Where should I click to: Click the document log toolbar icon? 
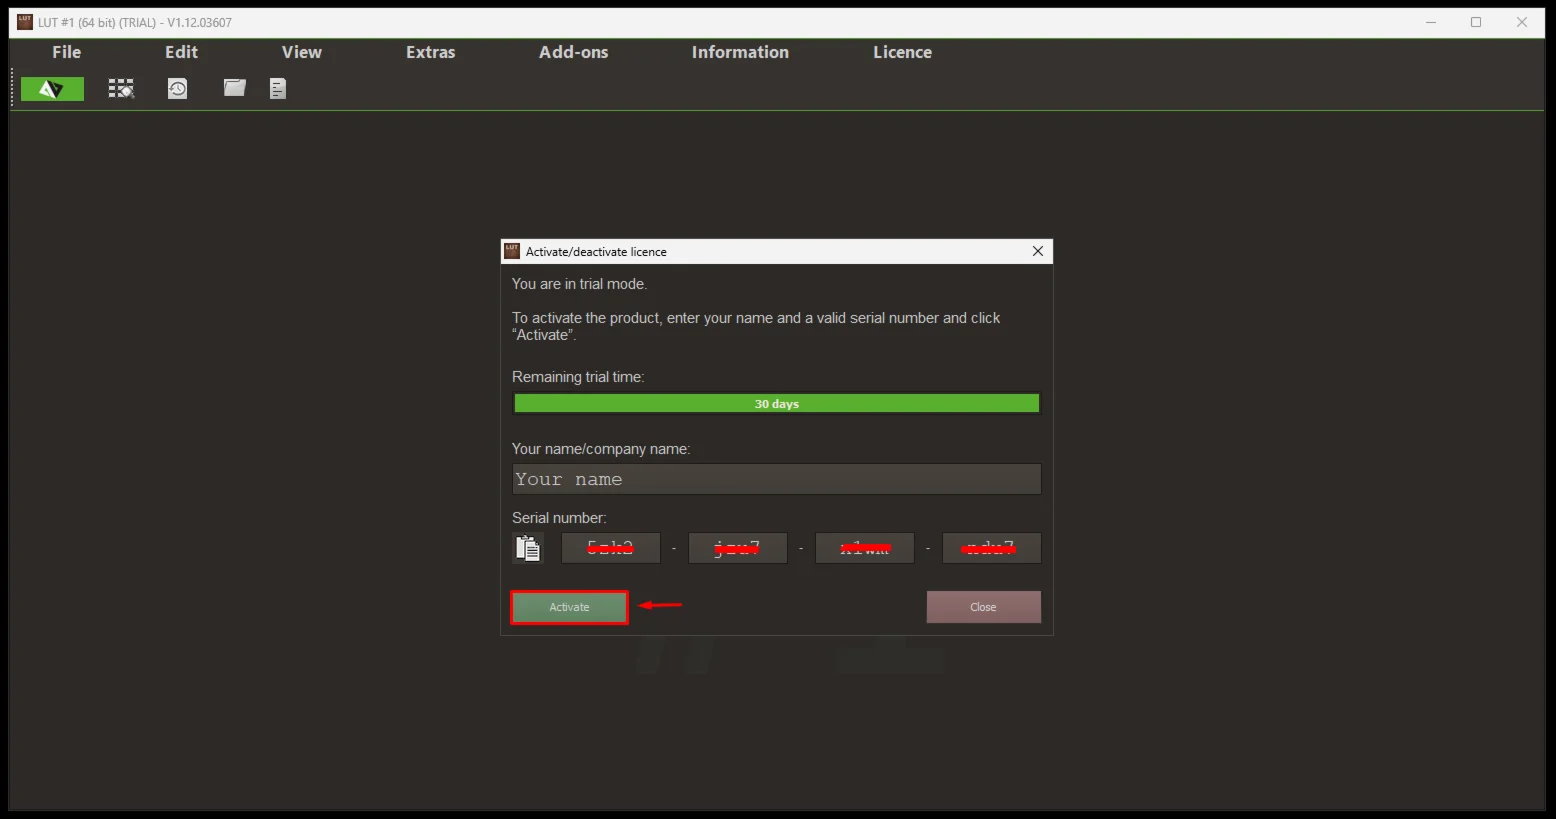[278, 89]
